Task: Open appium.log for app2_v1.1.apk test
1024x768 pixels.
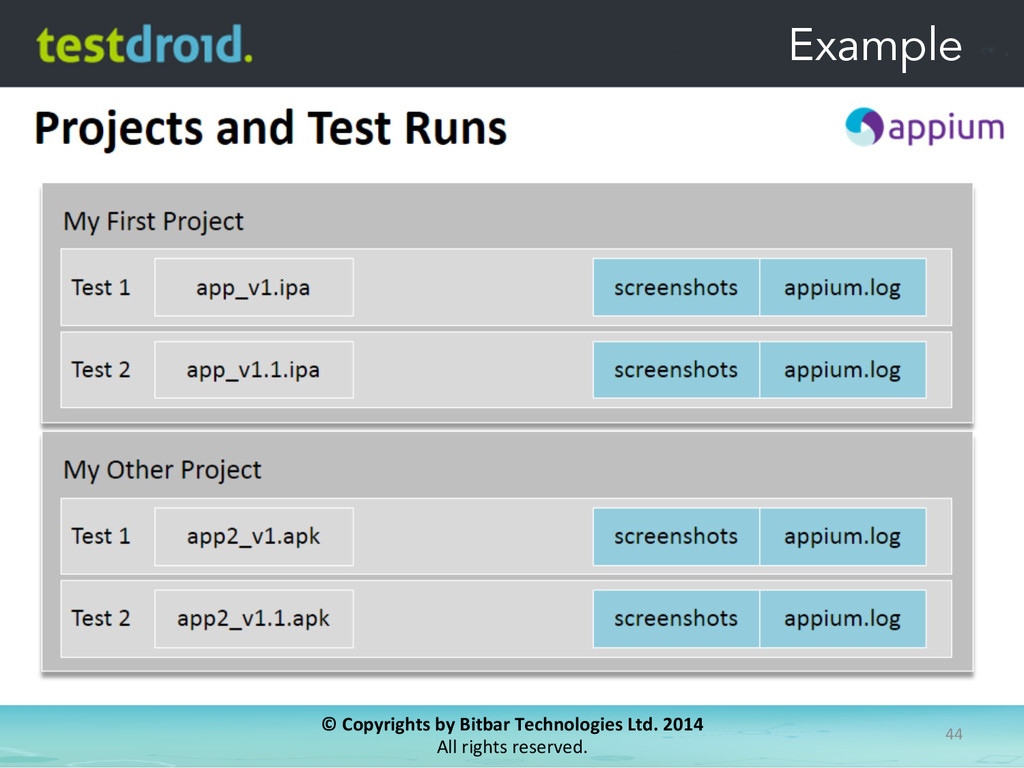Action: click(842, 618)
